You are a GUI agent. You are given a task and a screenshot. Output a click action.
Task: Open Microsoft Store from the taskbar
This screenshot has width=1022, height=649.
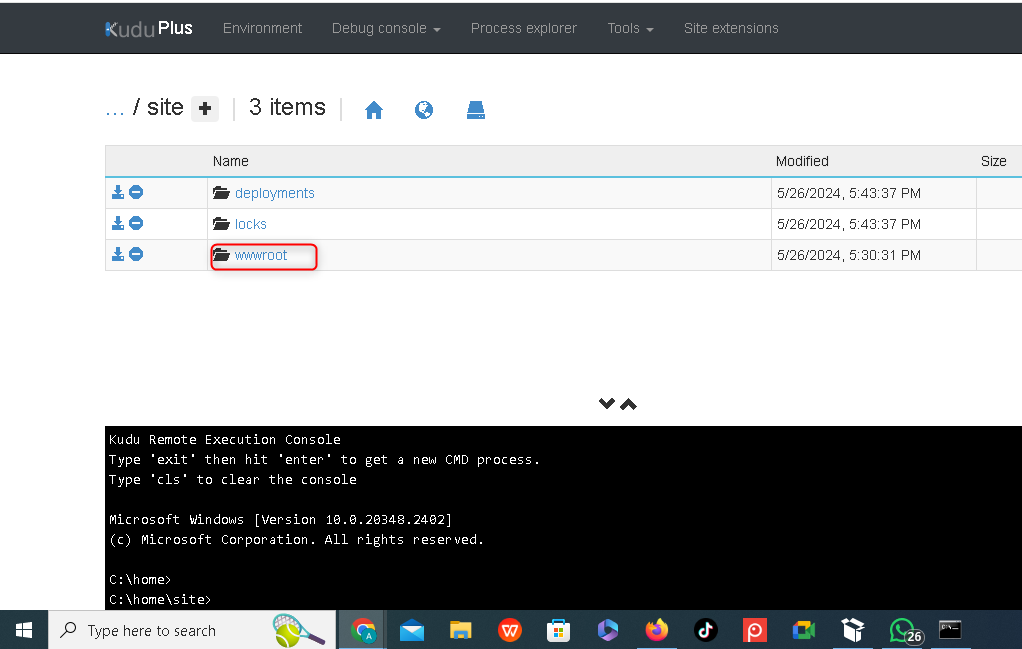(559, 631)
